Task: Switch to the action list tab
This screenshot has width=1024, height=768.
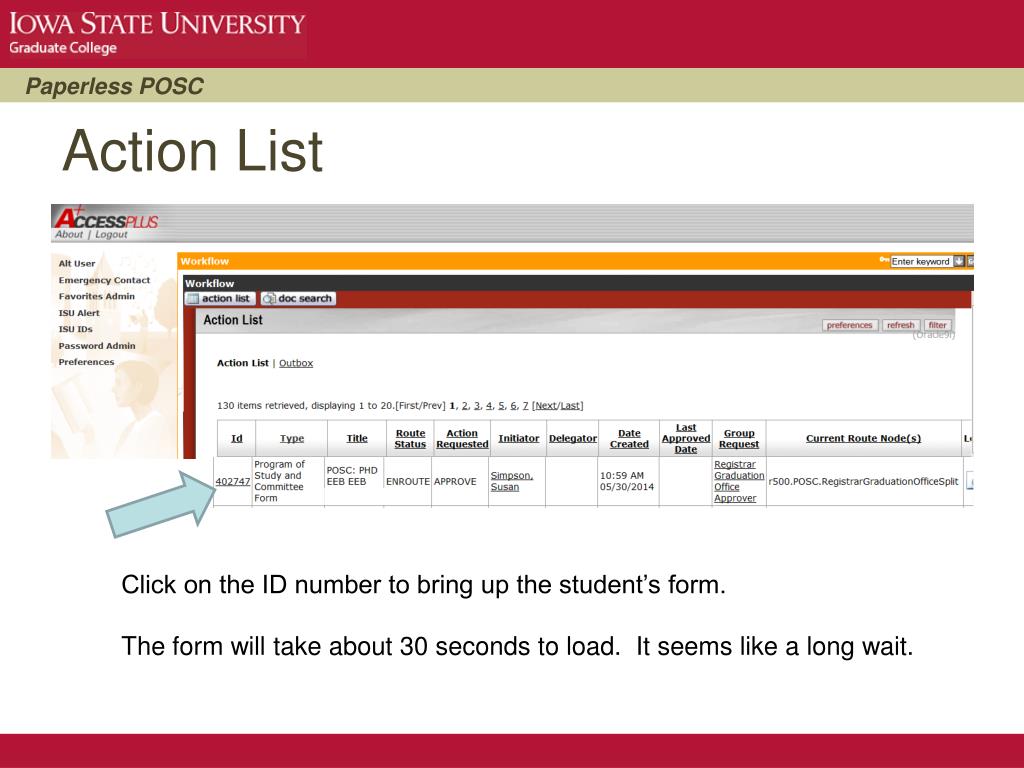Action: point(220,298)
